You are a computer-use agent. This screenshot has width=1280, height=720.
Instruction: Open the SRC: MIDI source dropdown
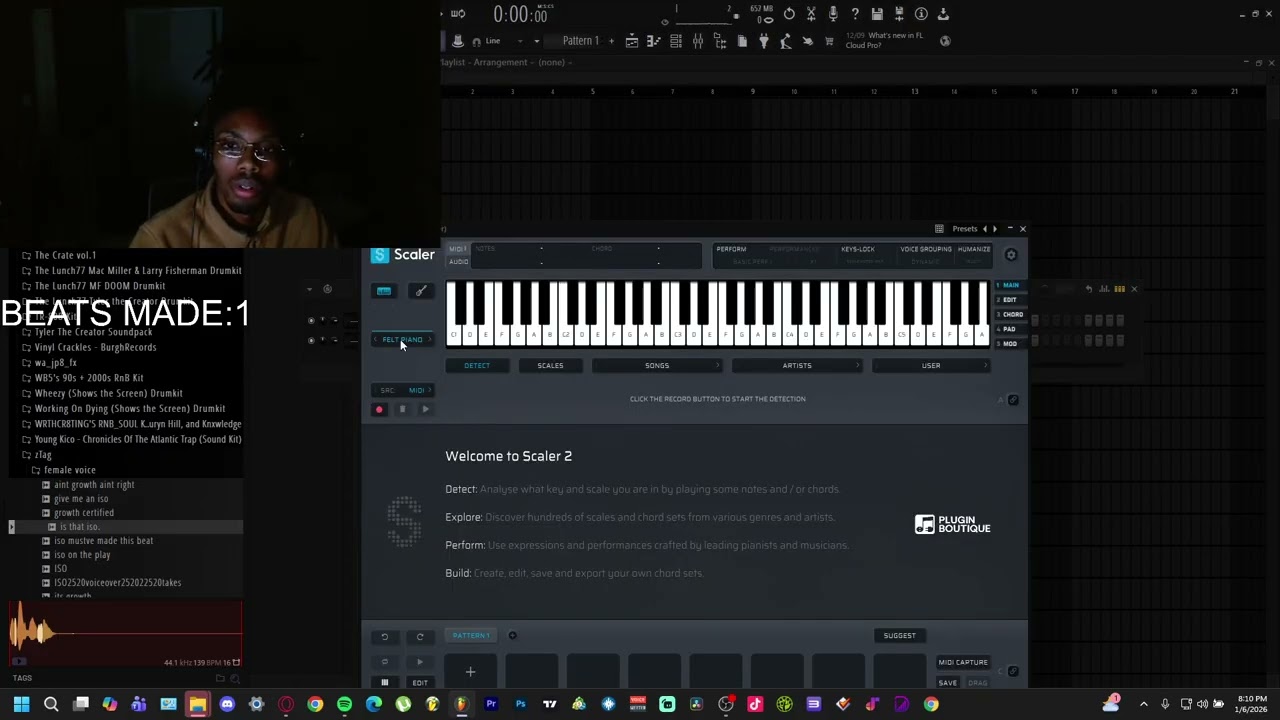(x=405, y=390)
